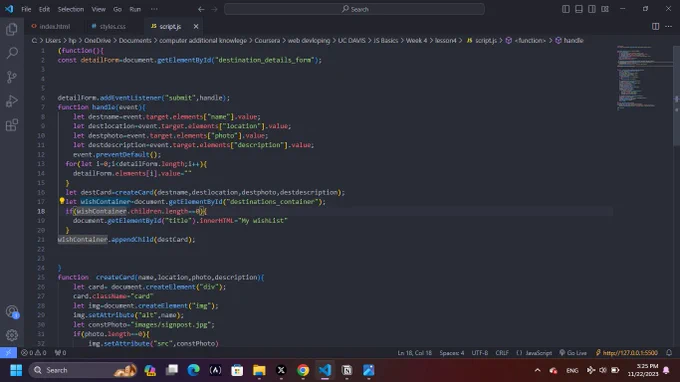Change CRLF end of line sequence
Screen dimensions: 680x382
[502, 353]
